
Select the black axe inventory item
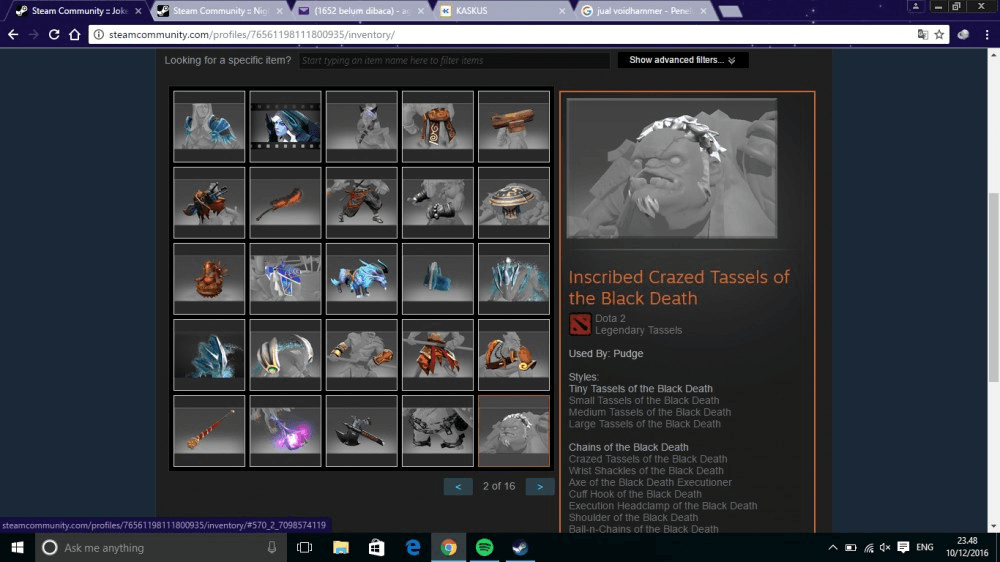coord(362,431)
